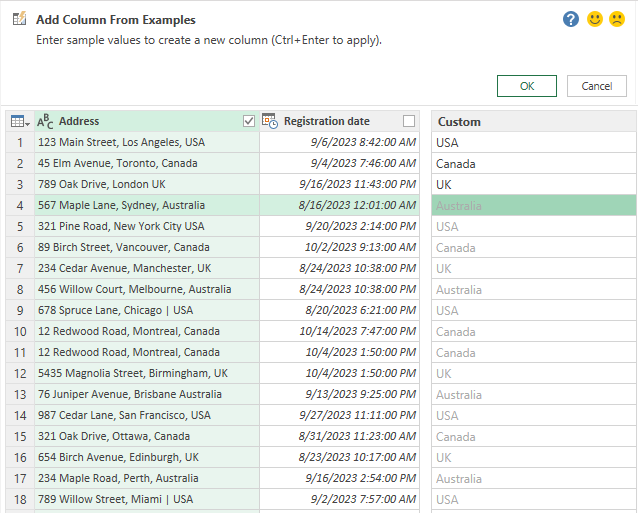Edit Custom cell containing UK in row 3
Viewport: 638px width, 513px height.
pos(533,185)
